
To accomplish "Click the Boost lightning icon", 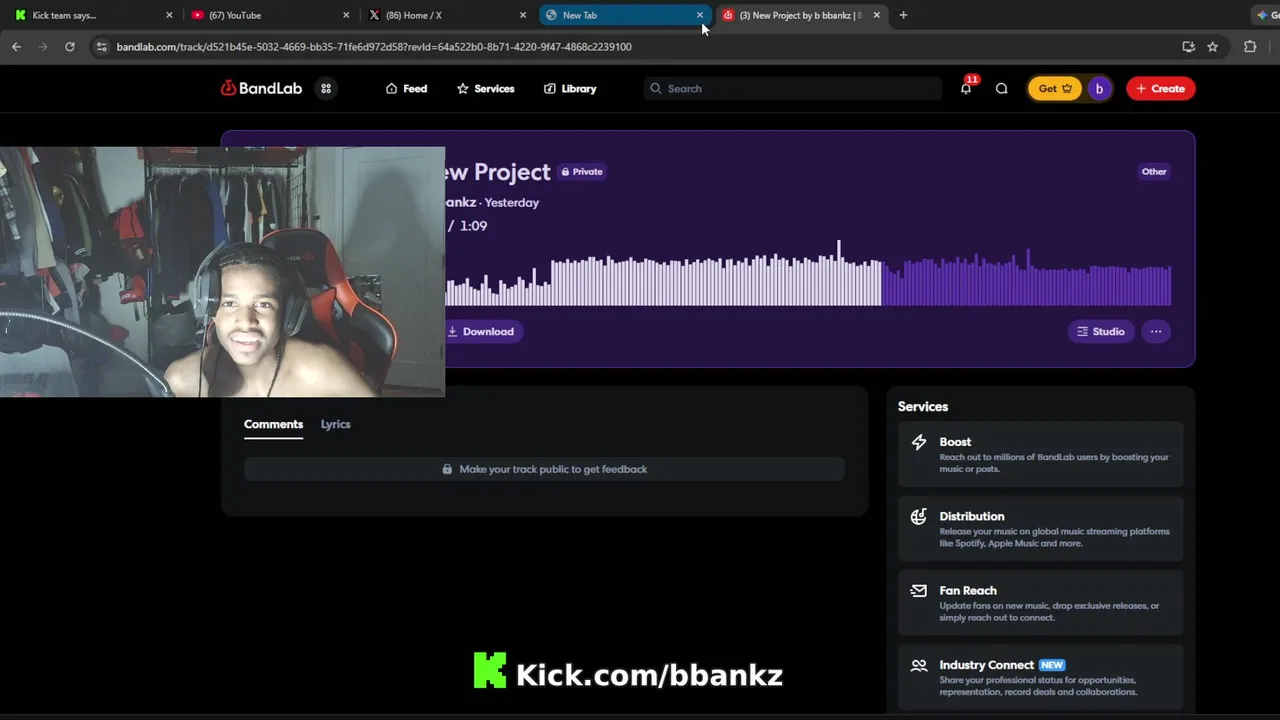I will [919, 442].
